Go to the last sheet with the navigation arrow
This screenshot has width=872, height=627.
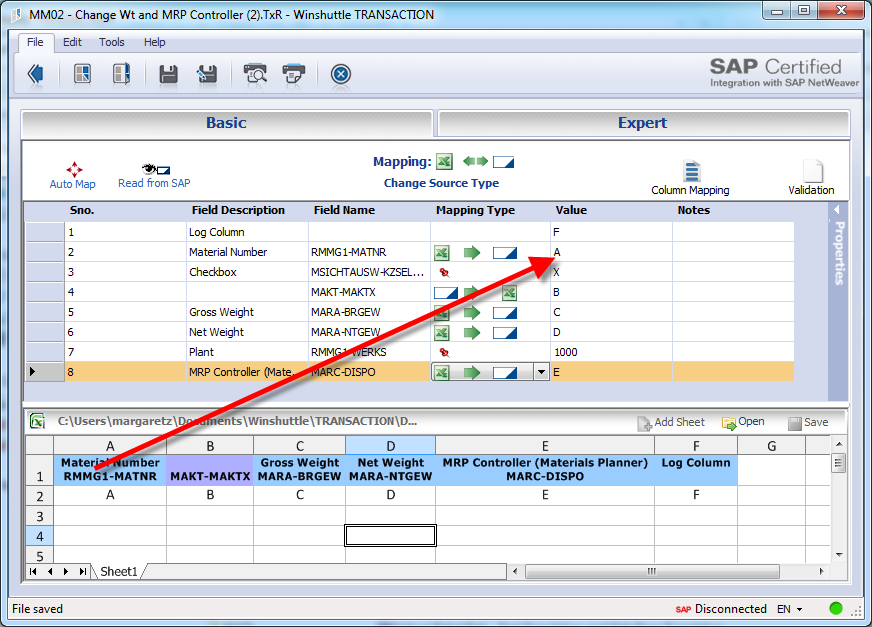click(x=83, y=571)
